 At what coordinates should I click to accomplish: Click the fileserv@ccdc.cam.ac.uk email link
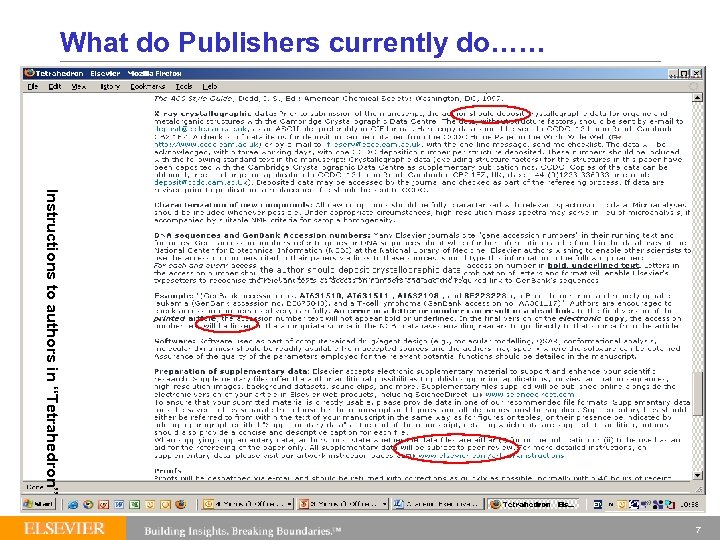coord(373,144)
